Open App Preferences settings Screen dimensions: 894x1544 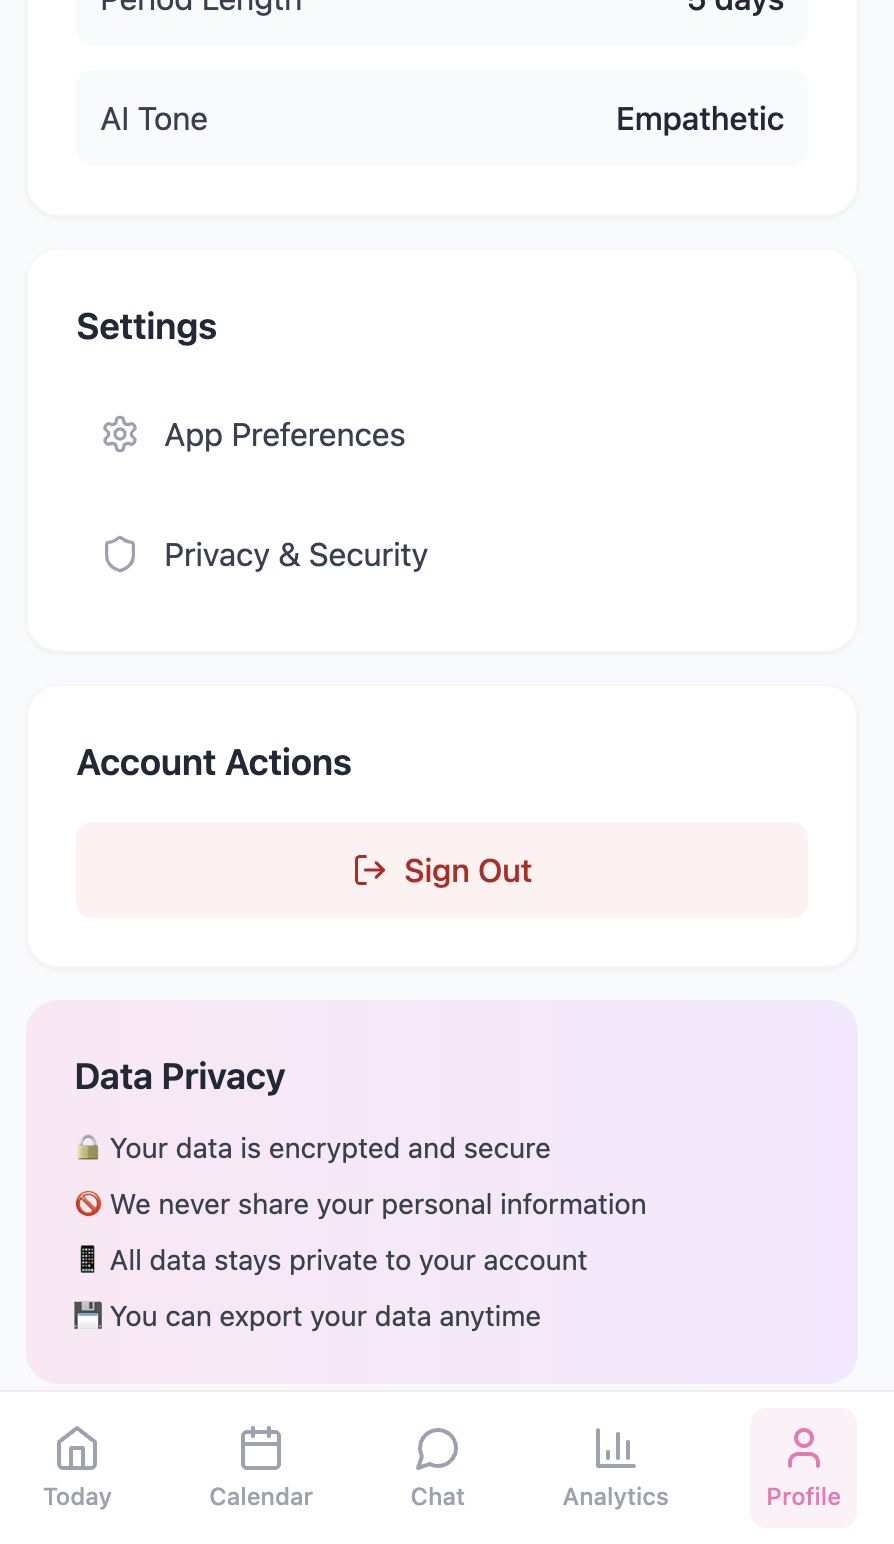pos(442,435)
